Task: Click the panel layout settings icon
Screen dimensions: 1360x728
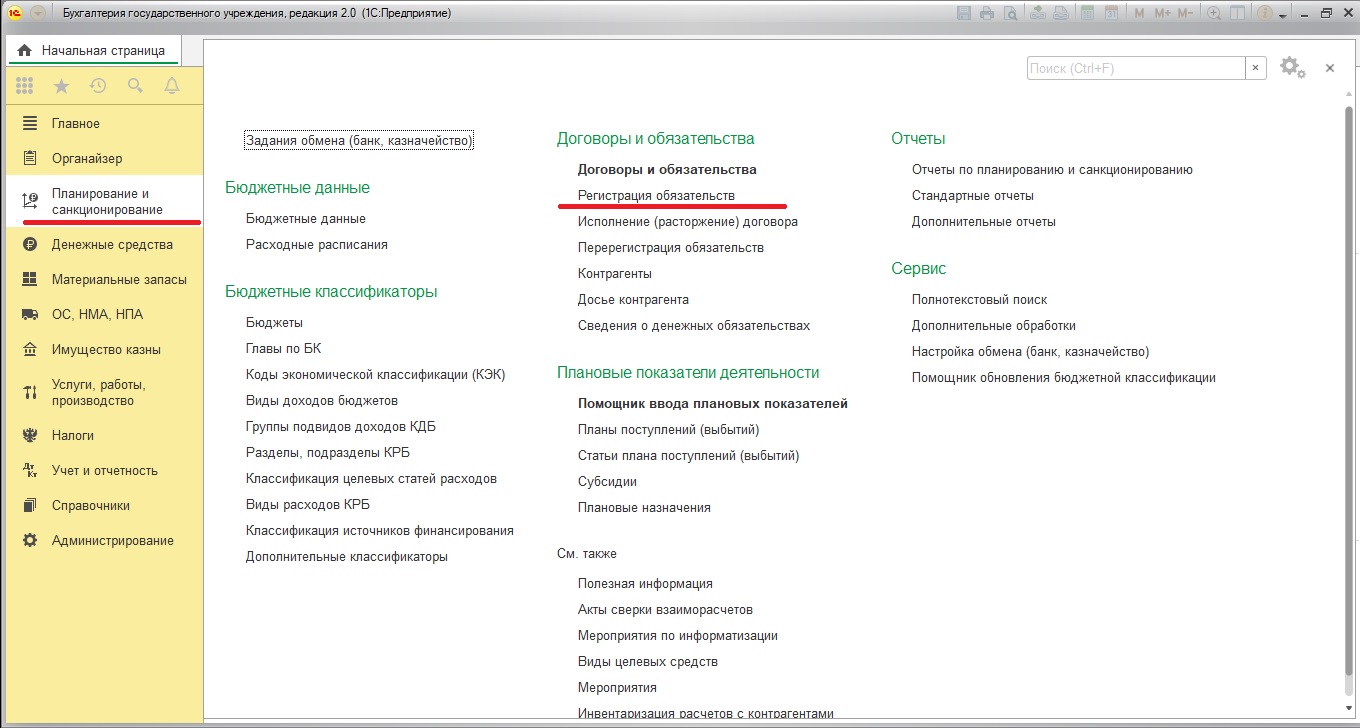Action: [x=1237, y=13]
